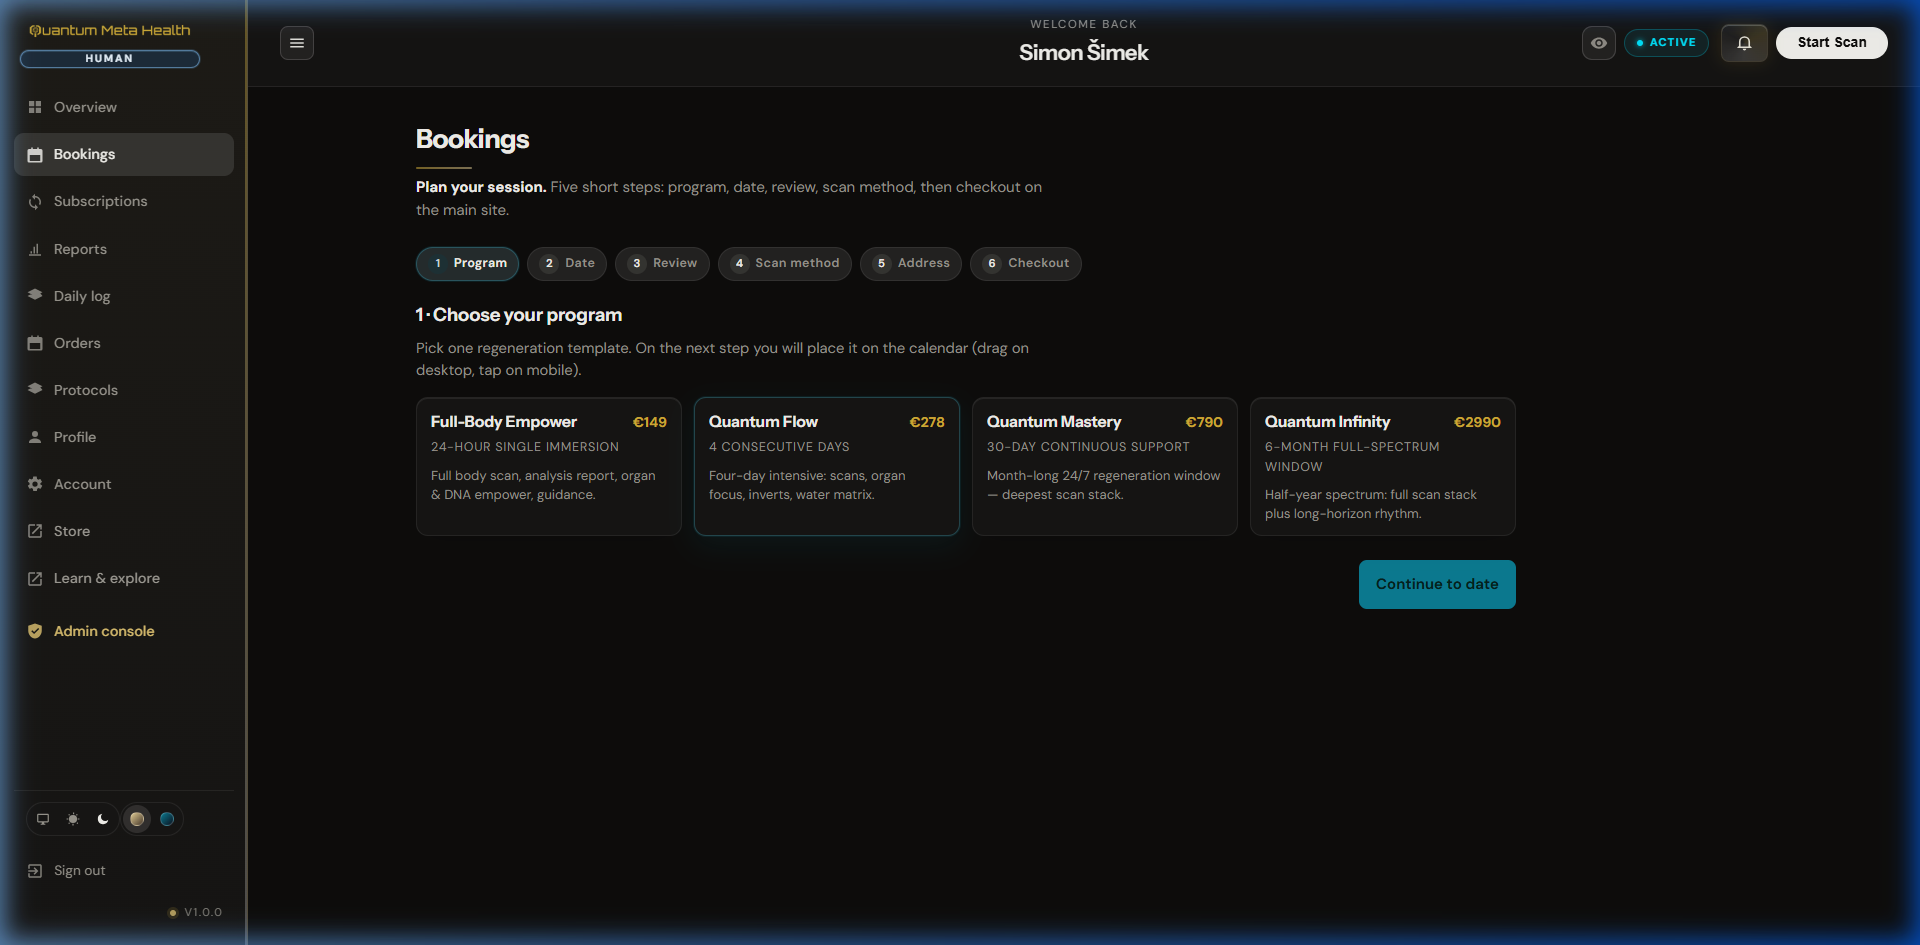Switch to light theme sun icon
The height and width of the screenshot is (945, 1920).
pos(73,819)
